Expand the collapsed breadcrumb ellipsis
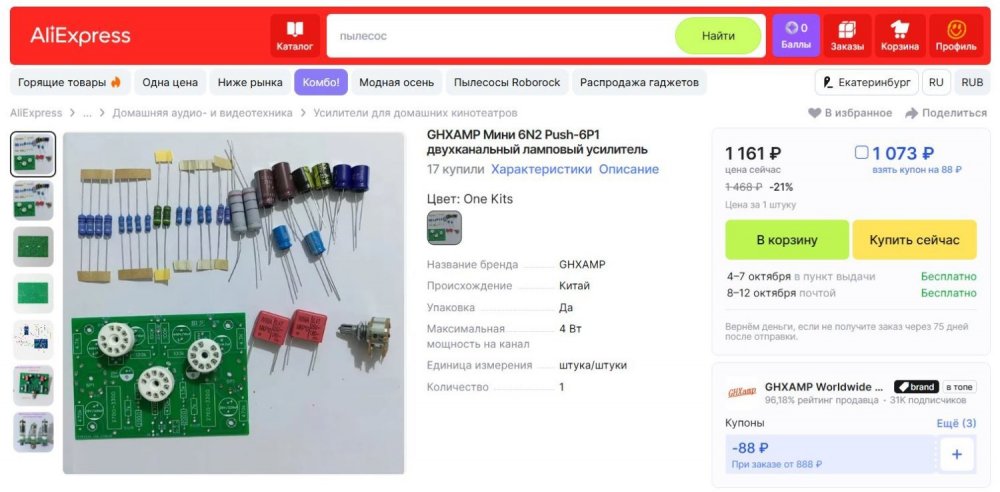Viewport: 1000px width, 492px height. 87,113
